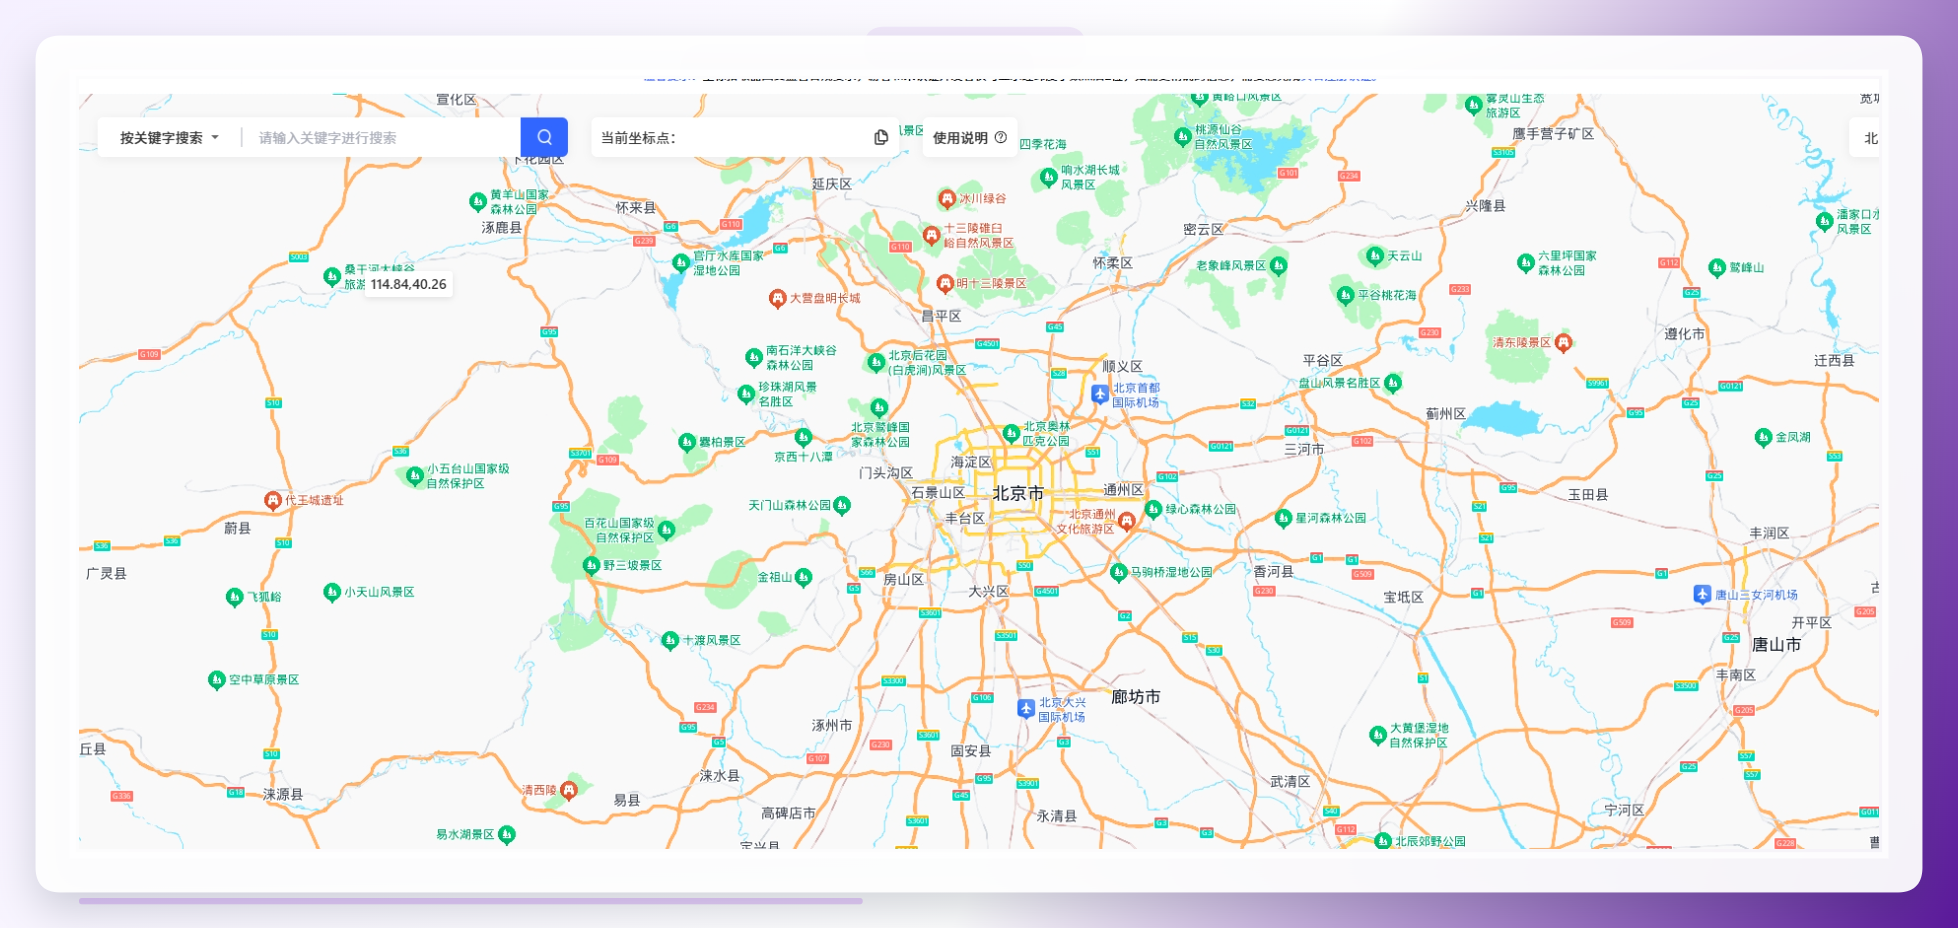Click the 代王城遗址 attraction marker

(273, 500)
